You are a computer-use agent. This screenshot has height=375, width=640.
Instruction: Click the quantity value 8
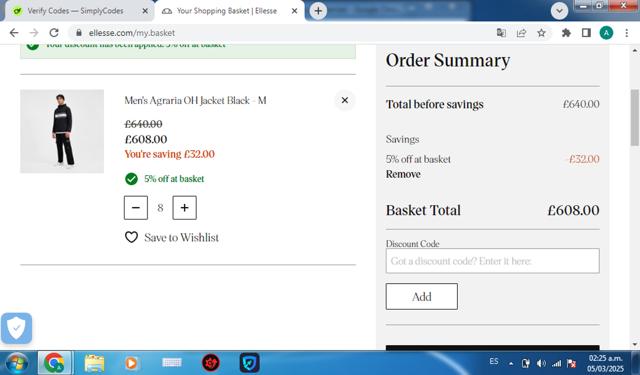point(160,208)
